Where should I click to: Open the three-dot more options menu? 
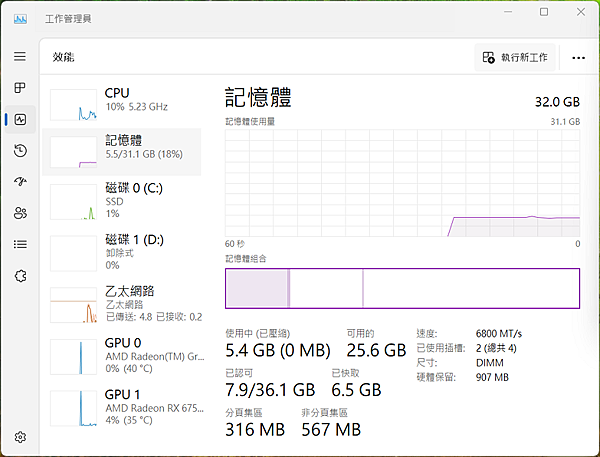578,58
